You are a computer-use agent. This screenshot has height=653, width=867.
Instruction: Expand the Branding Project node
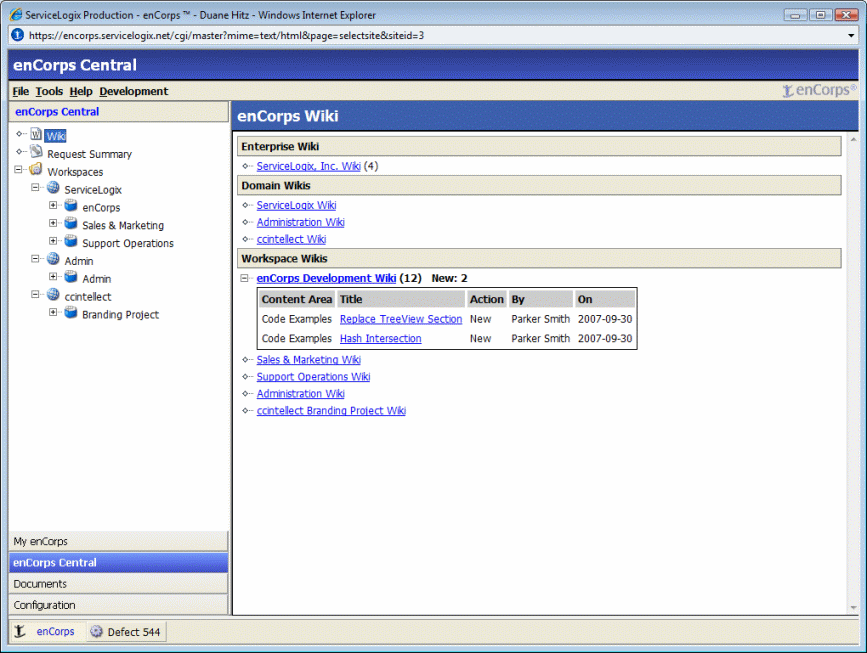(x=53, y=312)
